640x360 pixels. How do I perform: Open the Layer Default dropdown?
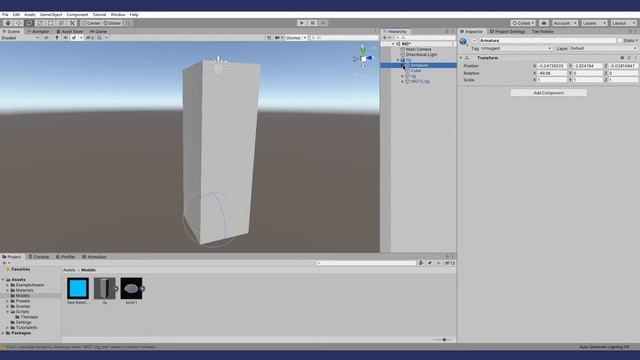coord(603,49)
